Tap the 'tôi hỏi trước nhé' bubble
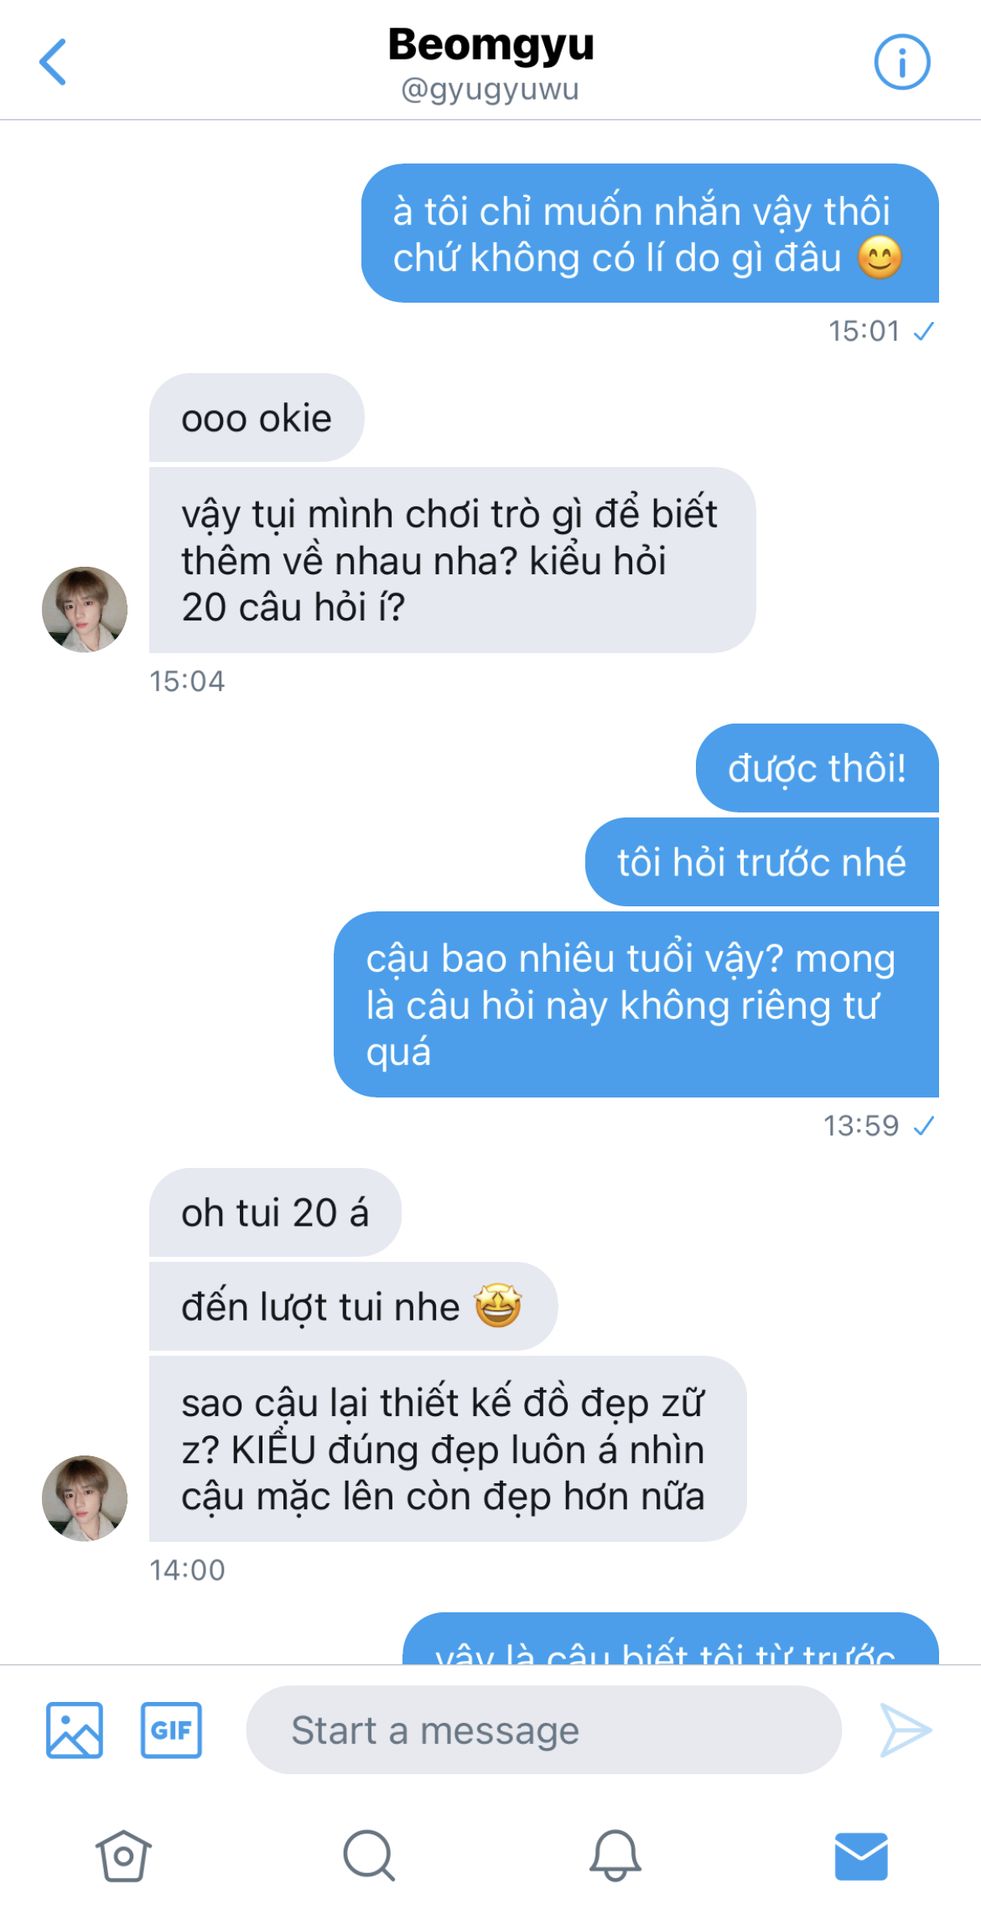981x1920 pixels. pyautogui.click(x=761, y=862)
